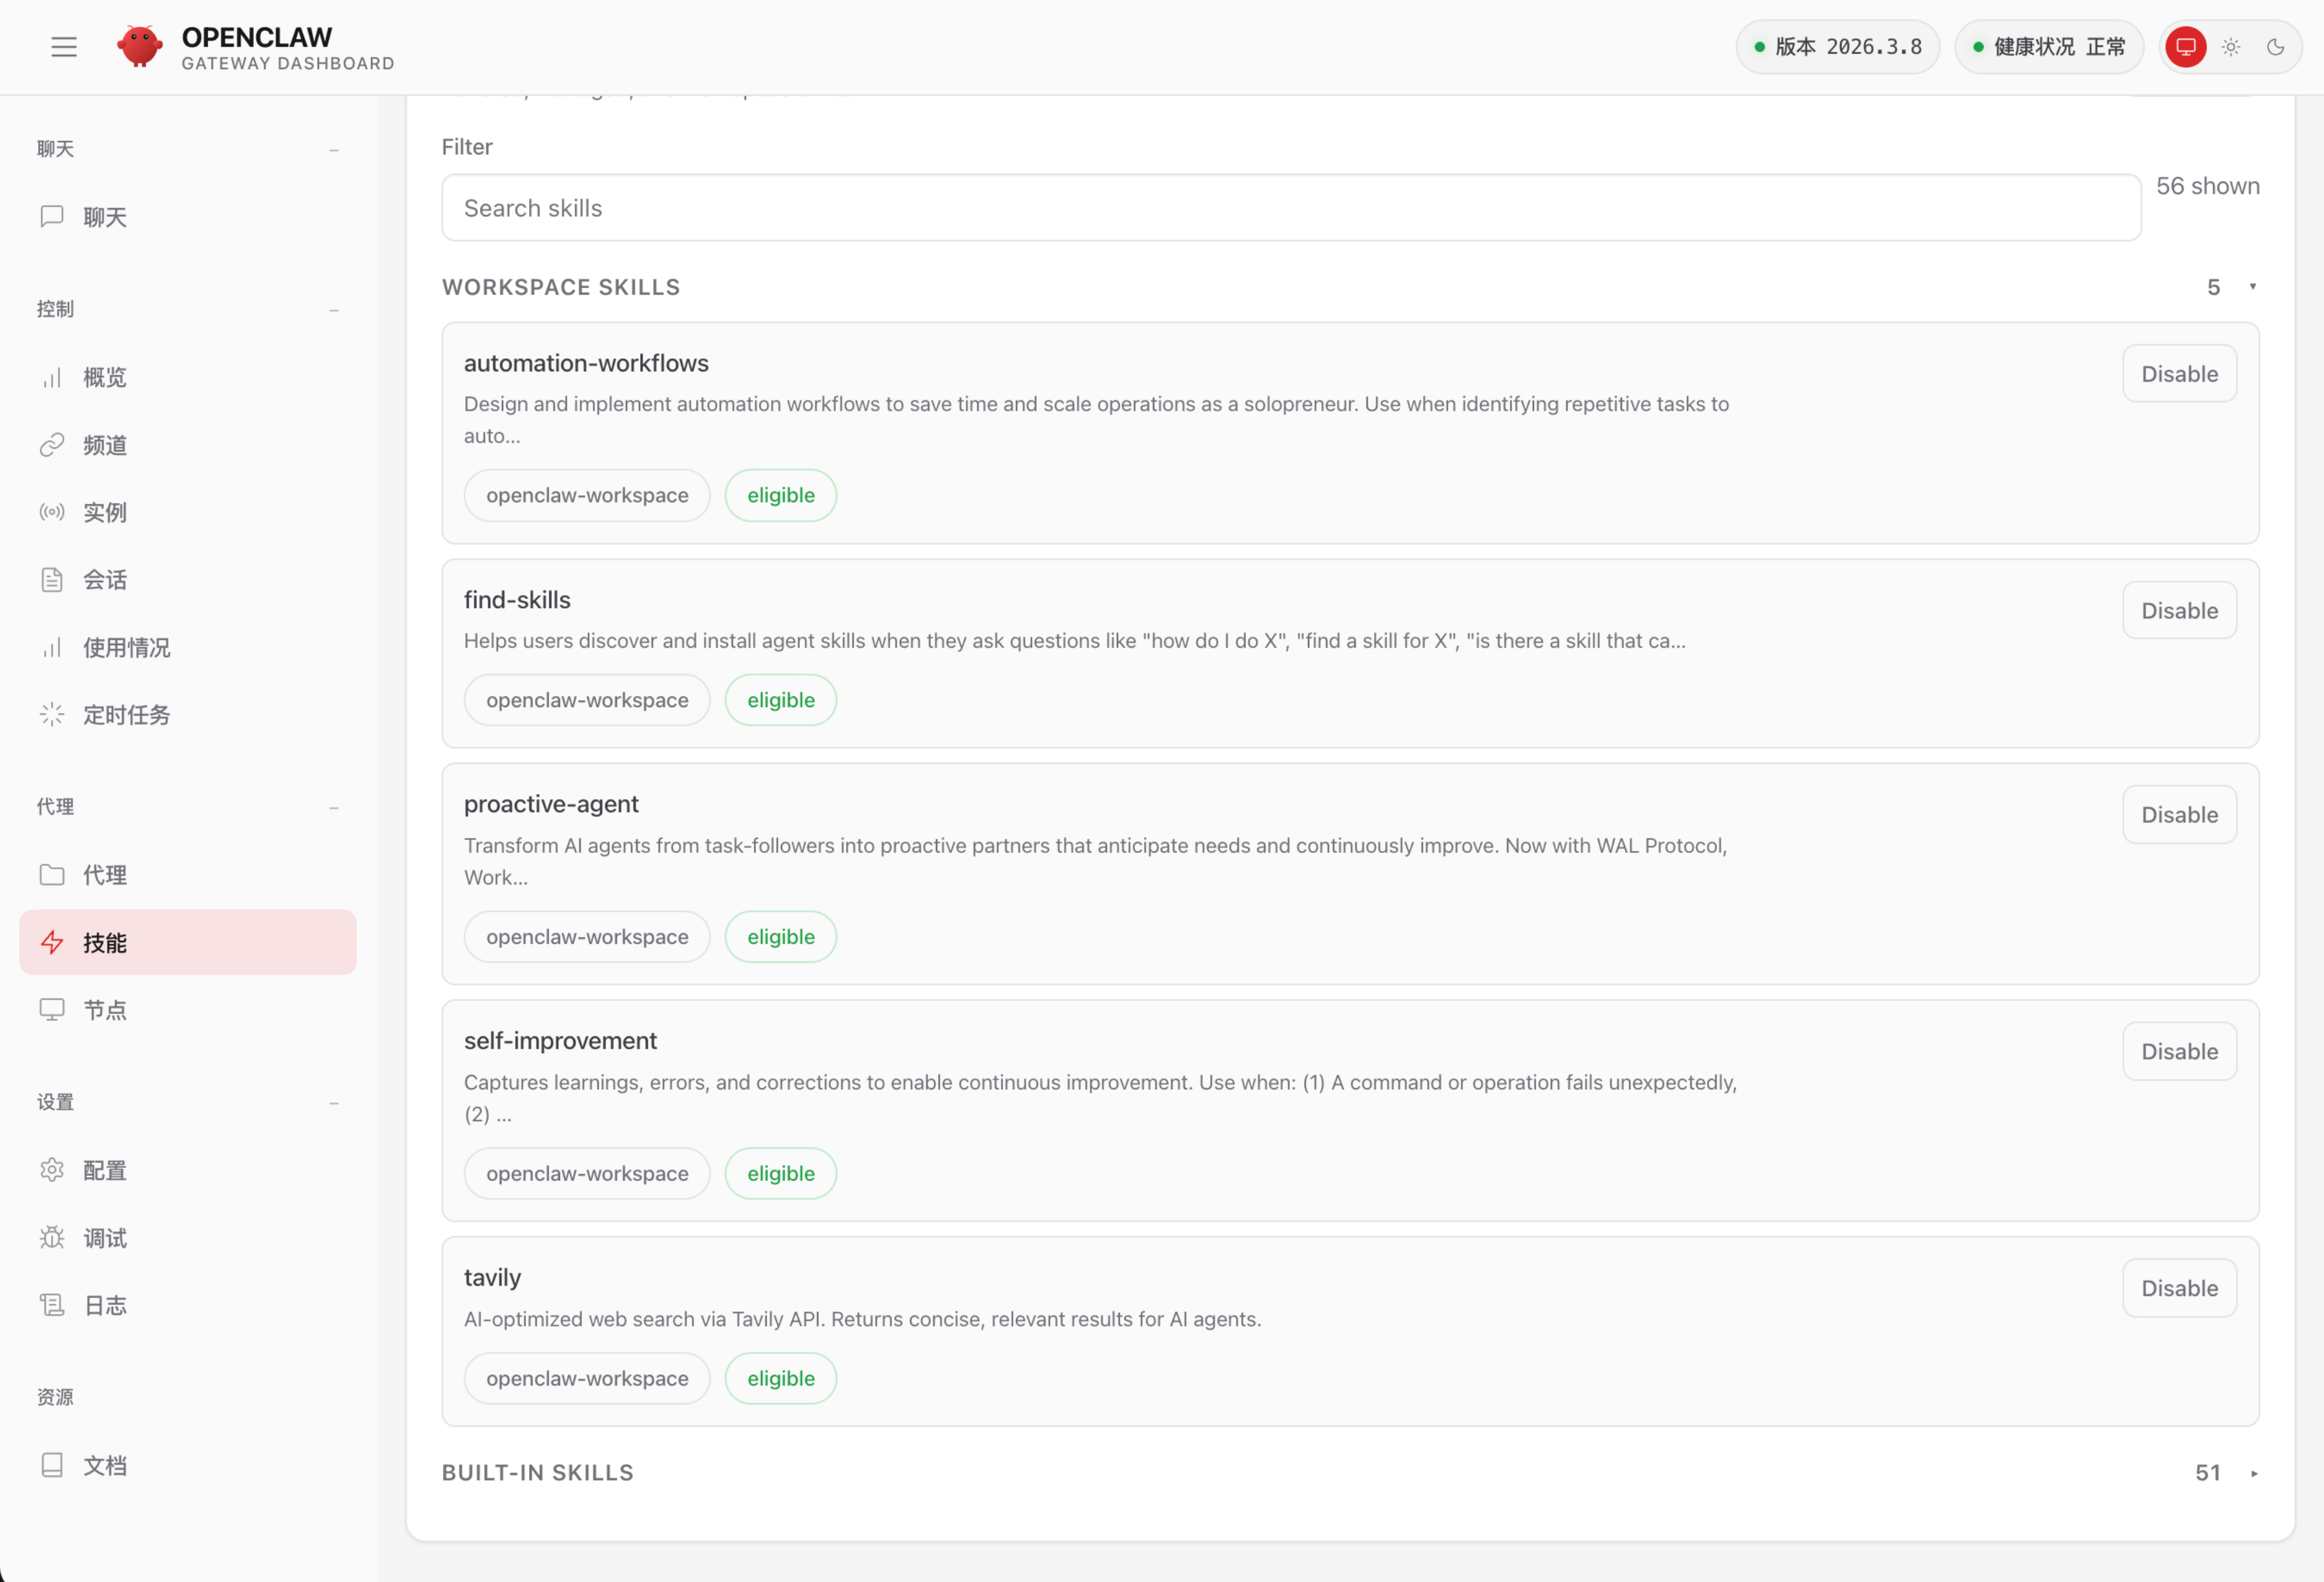Disable the automation-workflows skill

[2179, 374]
